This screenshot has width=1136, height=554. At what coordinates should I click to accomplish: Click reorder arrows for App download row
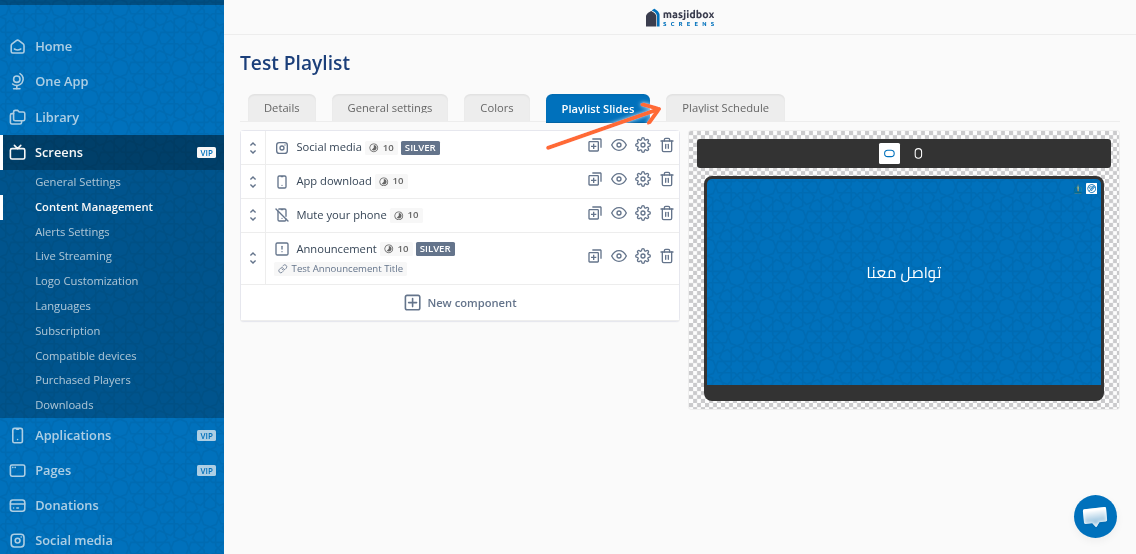point(253,181)
